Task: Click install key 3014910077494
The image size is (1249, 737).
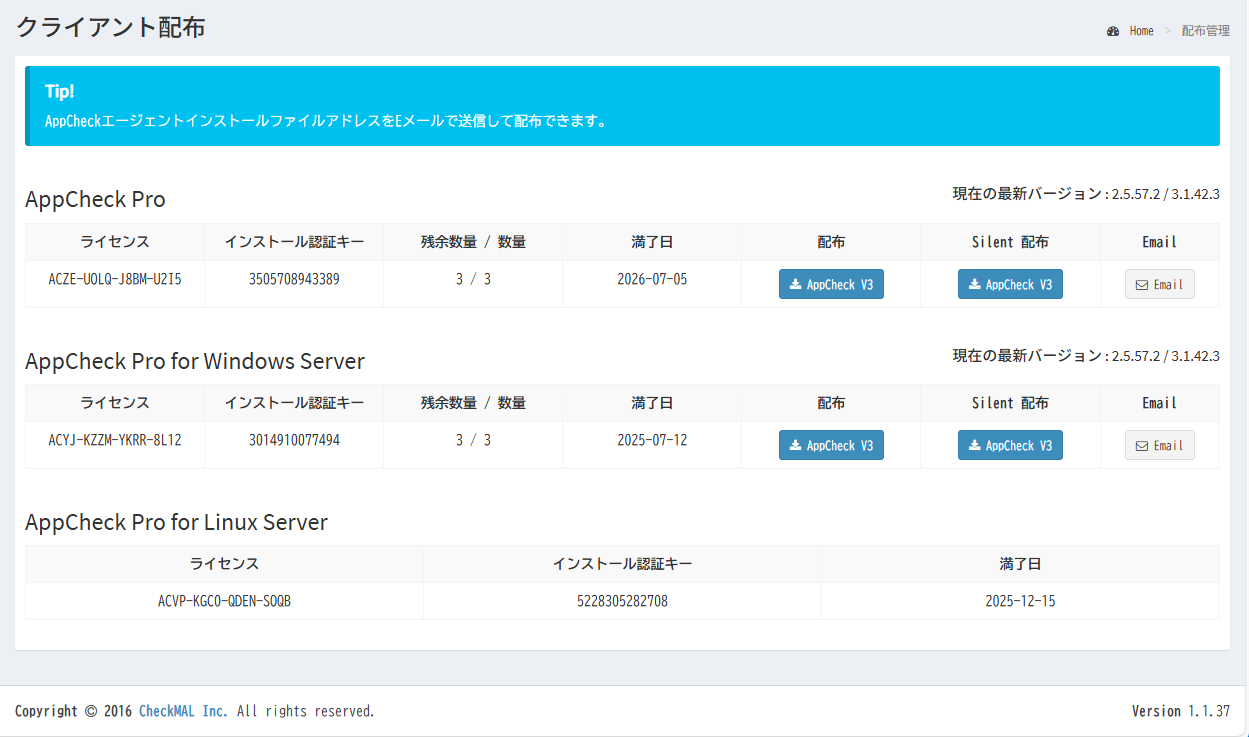Action: [x=294, y=440]
